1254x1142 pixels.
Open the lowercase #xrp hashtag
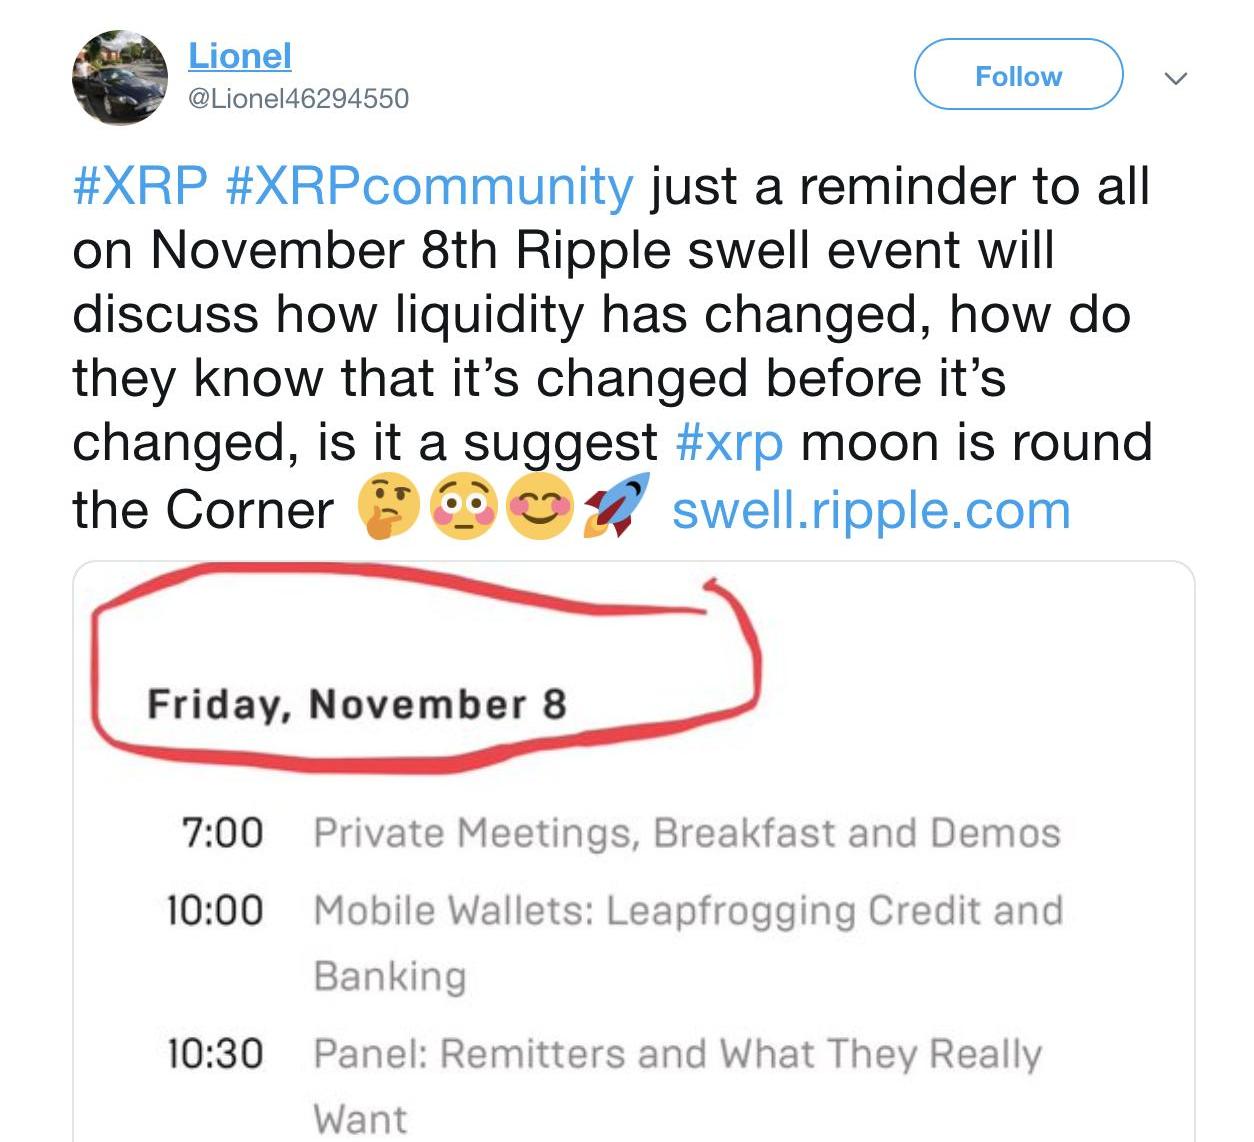[729, 443]
